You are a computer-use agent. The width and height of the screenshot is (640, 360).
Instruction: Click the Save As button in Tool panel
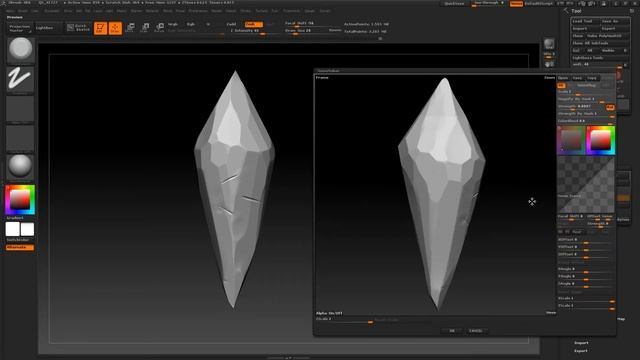point(615,21)
